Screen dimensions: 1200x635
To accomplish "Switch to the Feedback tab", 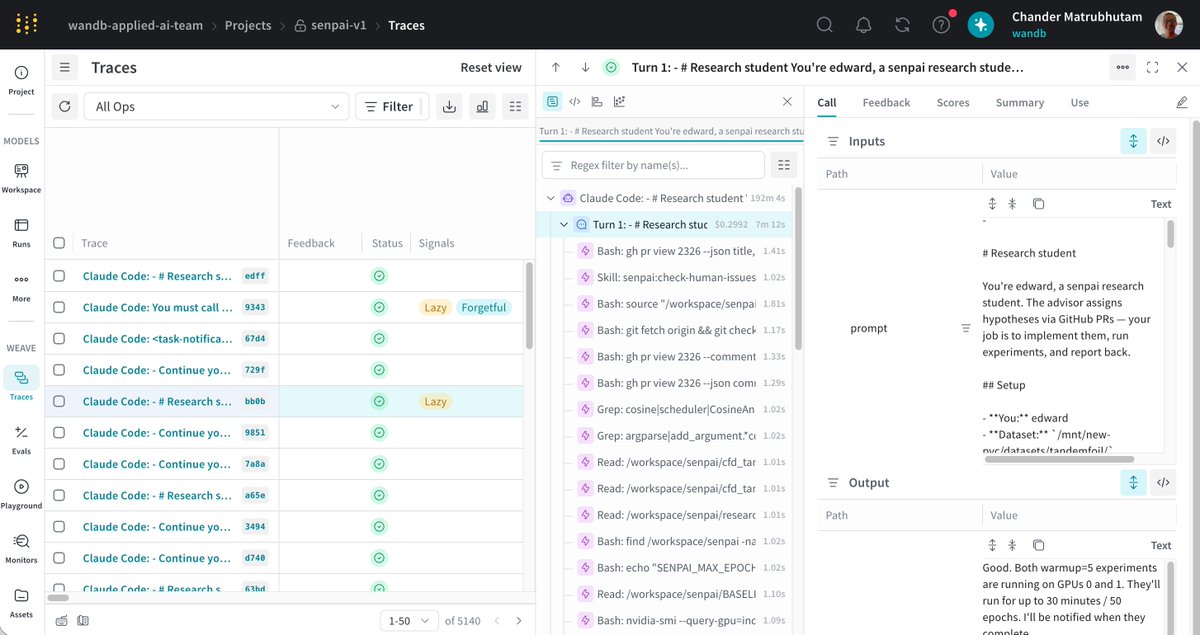I will (886, 102).
